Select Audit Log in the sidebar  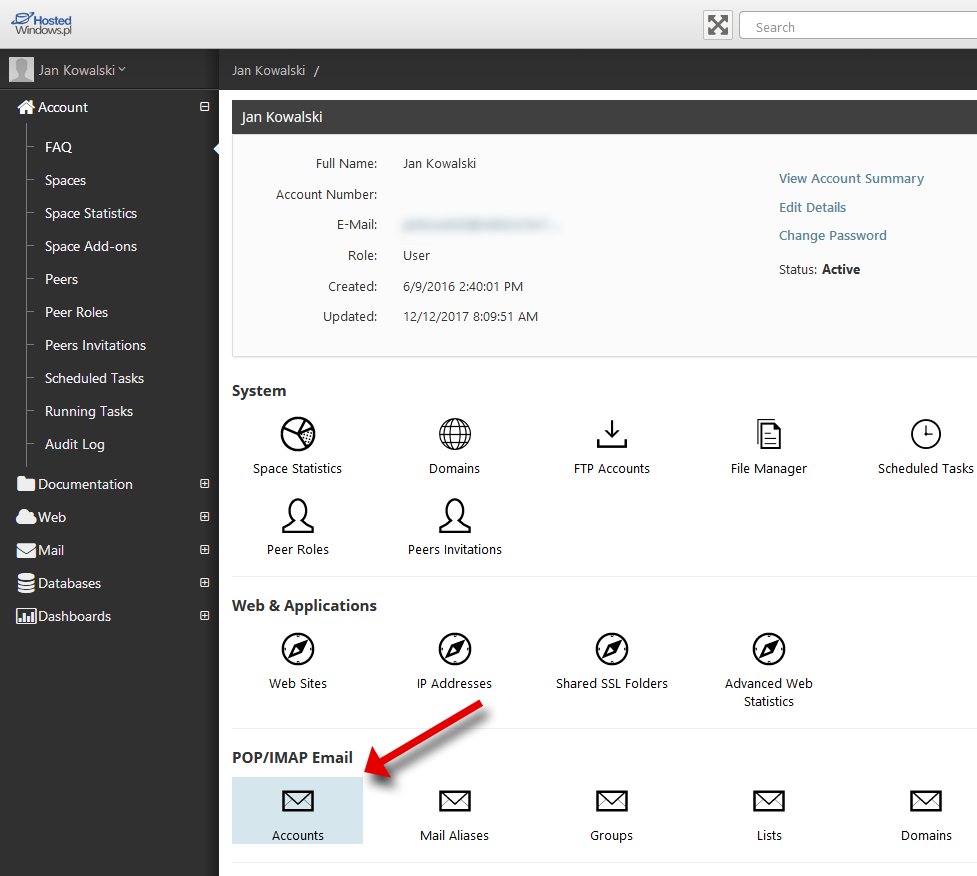point(75,444)
